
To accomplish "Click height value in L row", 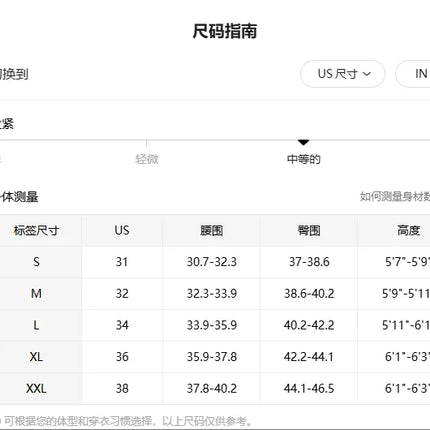I will 406,325.
